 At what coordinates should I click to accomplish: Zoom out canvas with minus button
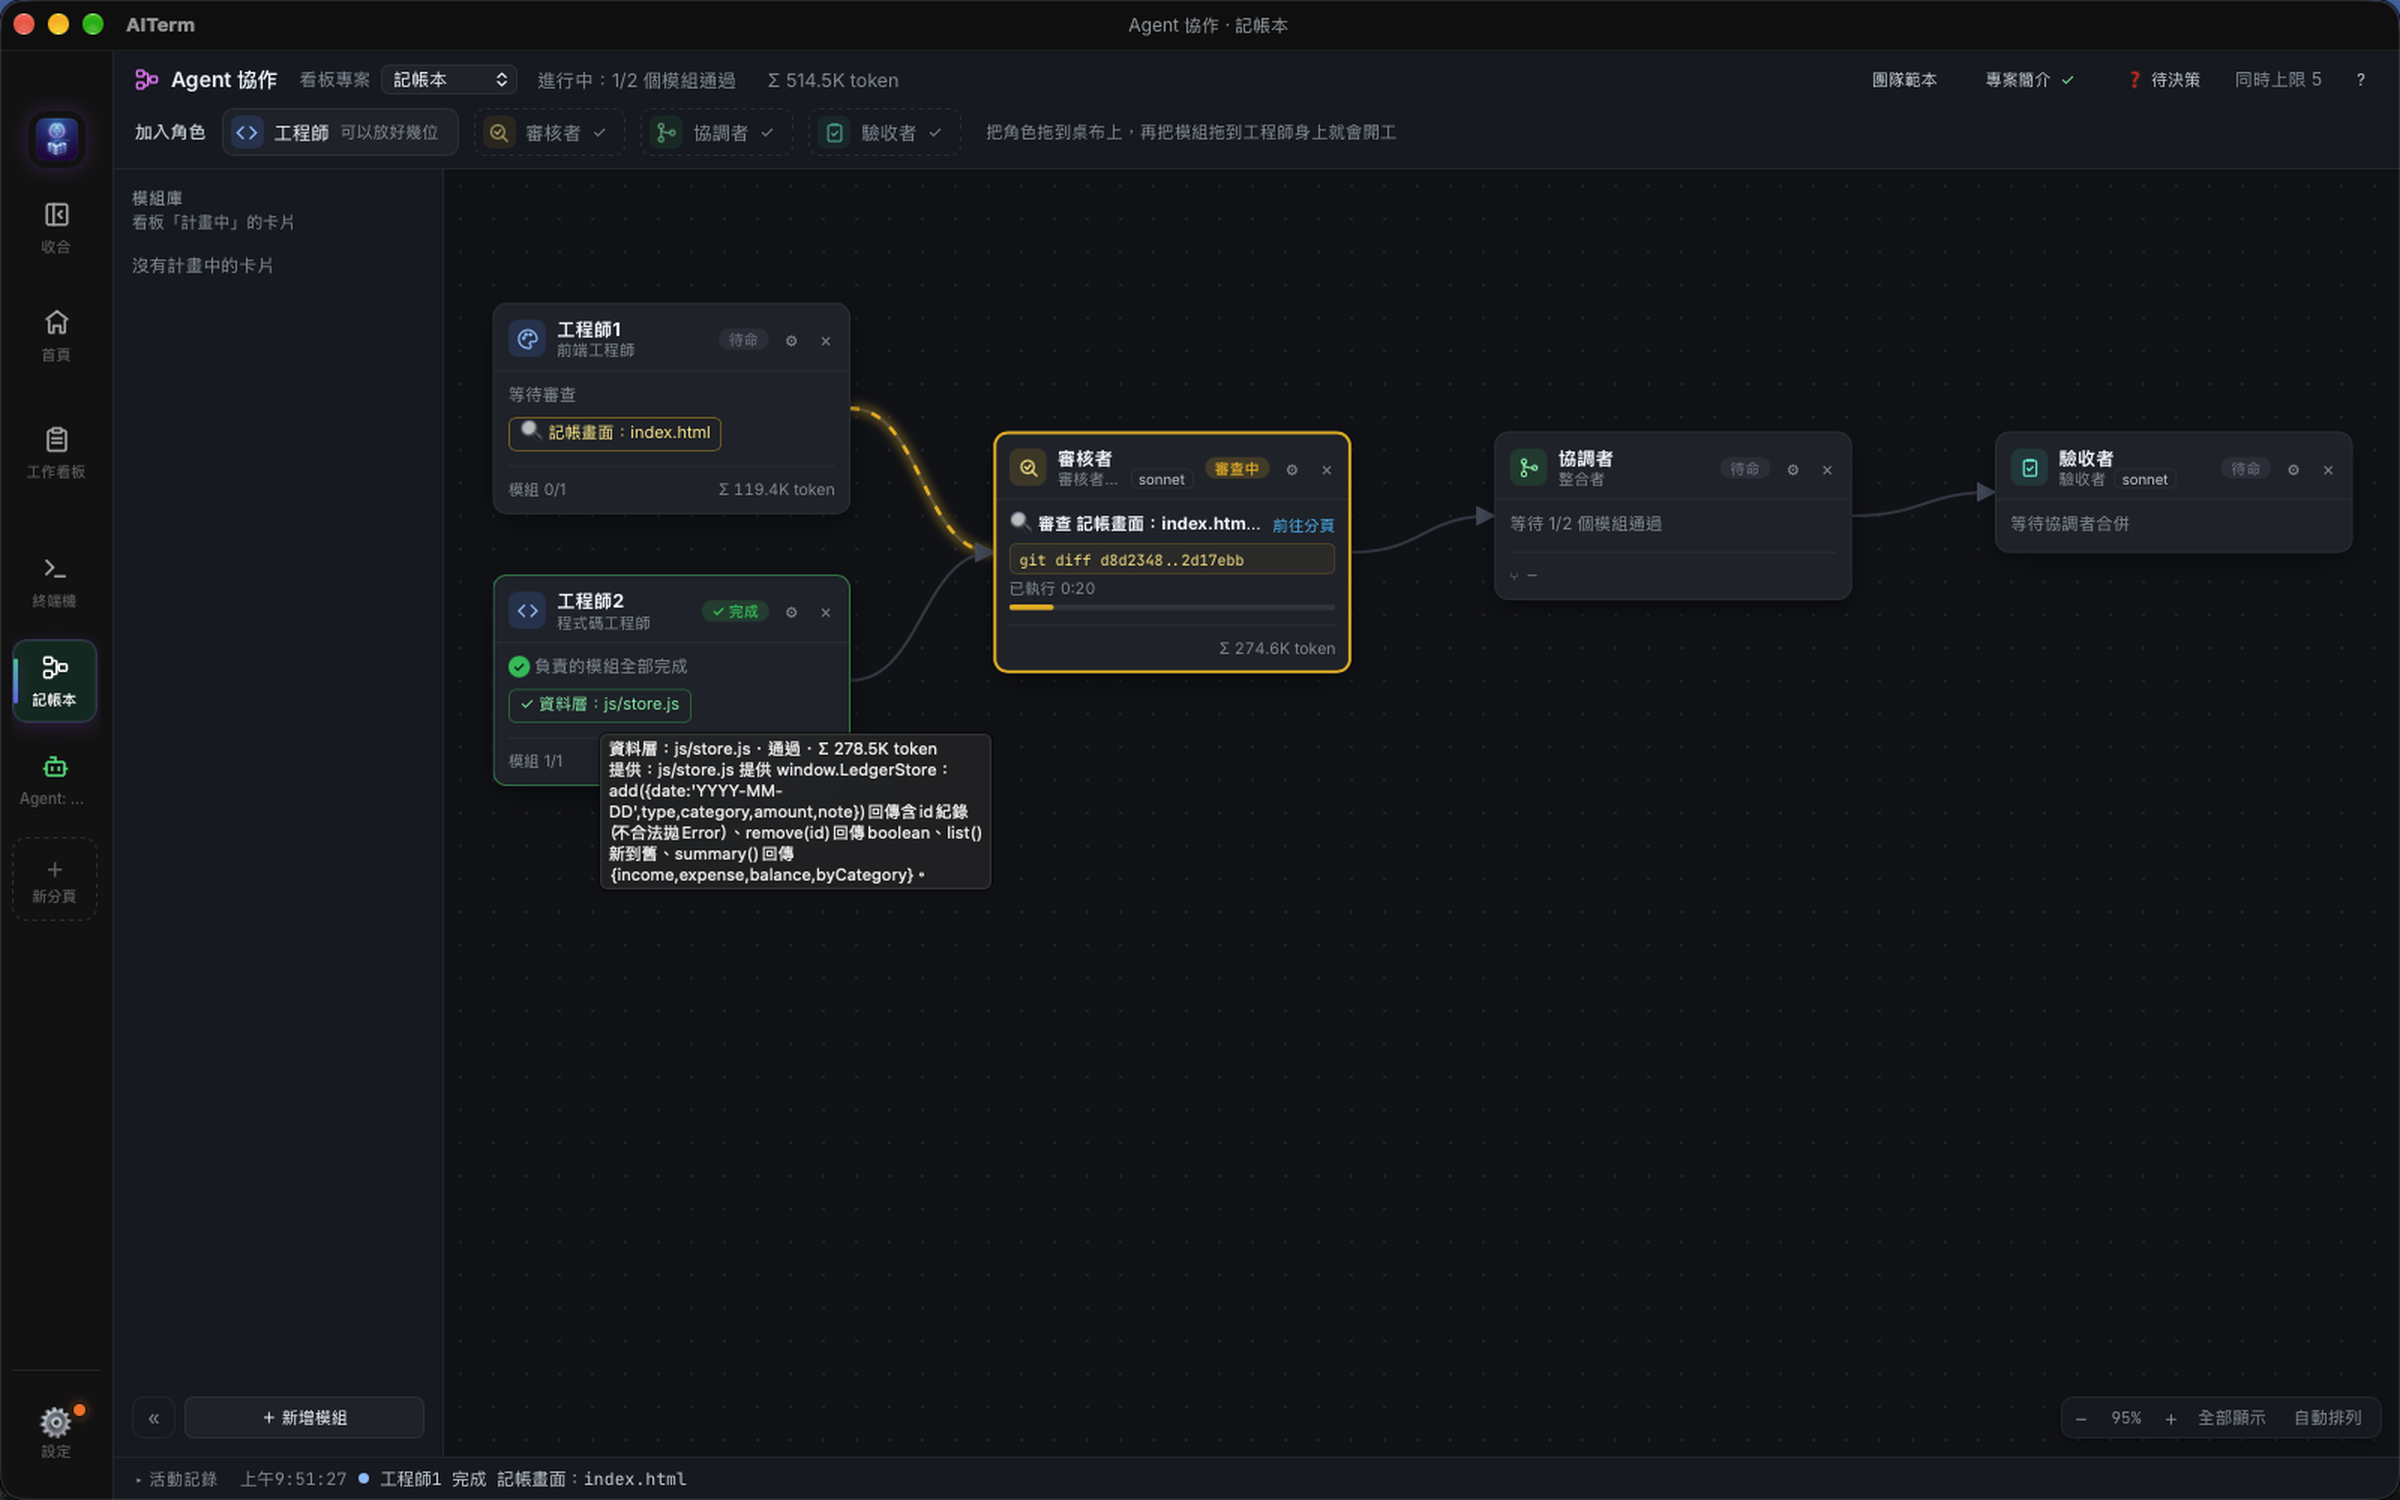click(x=2081, y=1419)
